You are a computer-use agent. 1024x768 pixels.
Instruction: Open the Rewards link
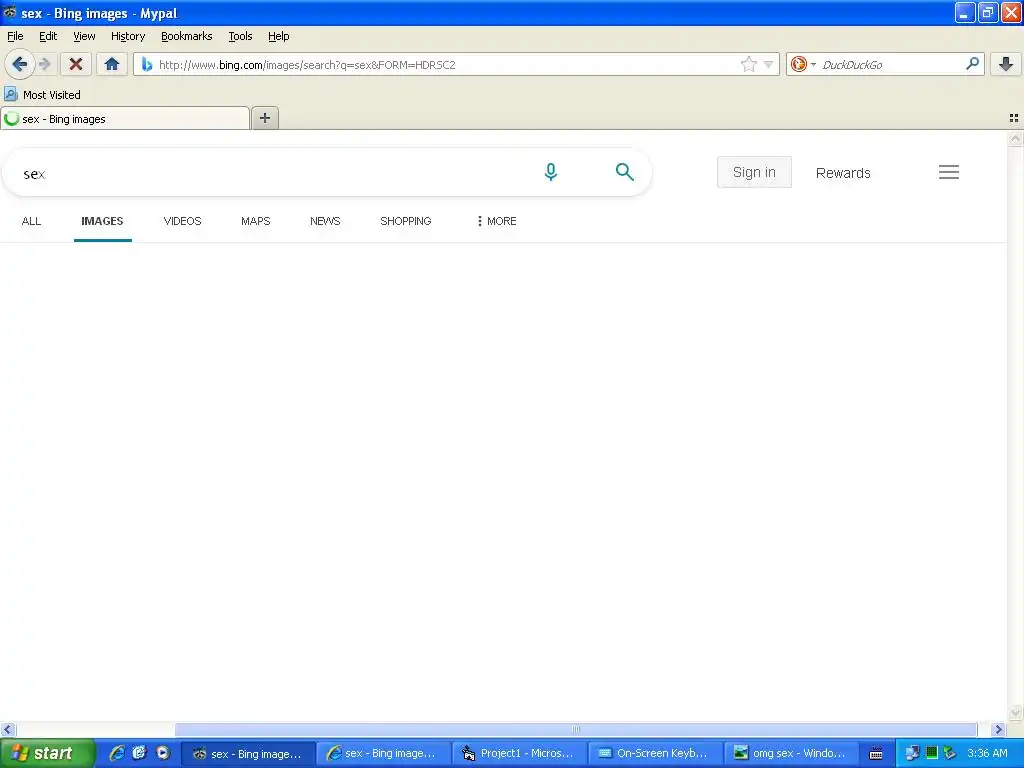tap(843, 173)
